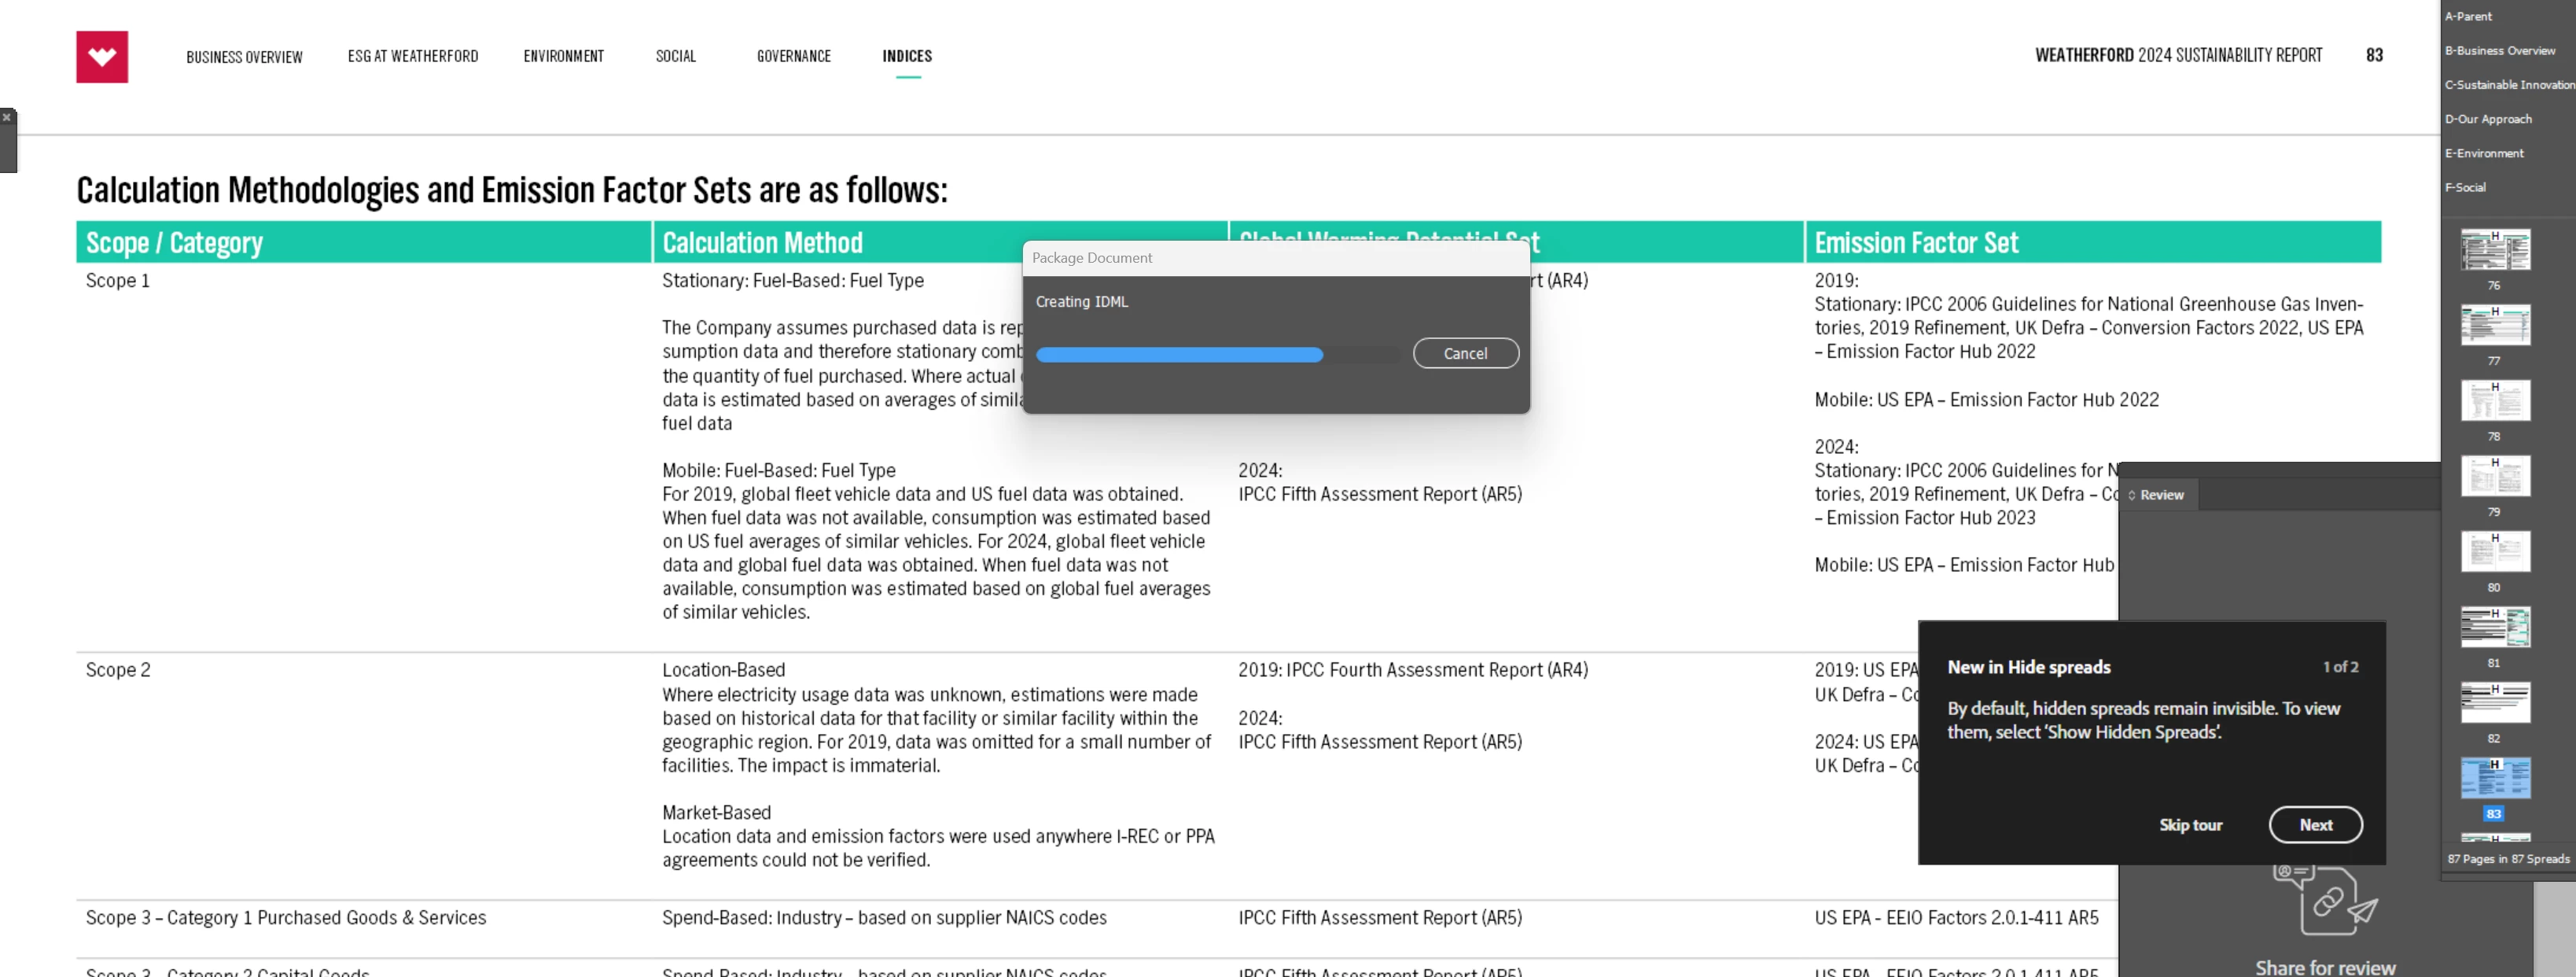Select page 76 thumbnail
The image size is (2576, 977).
(2495, 250)
